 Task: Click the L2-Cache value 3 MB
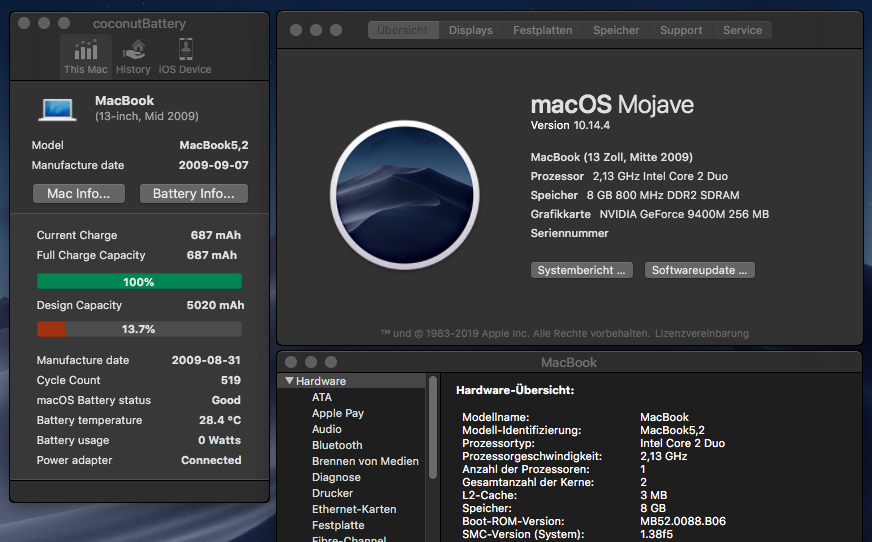coord(653,495)
